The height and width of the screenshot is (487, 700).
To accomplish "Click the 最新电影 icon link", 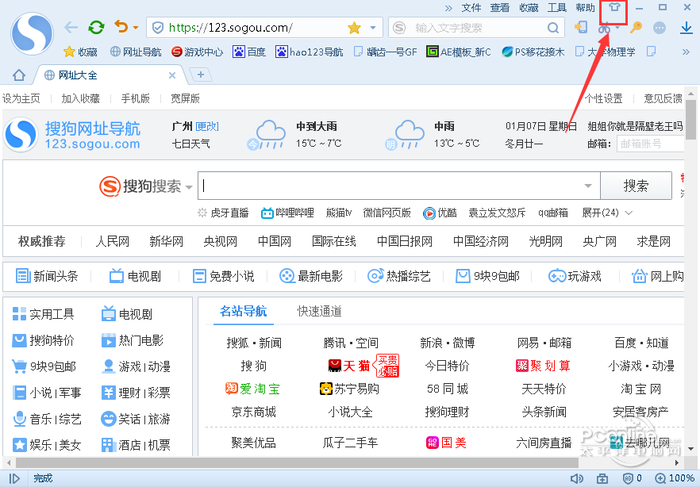I will pos(311,276).
